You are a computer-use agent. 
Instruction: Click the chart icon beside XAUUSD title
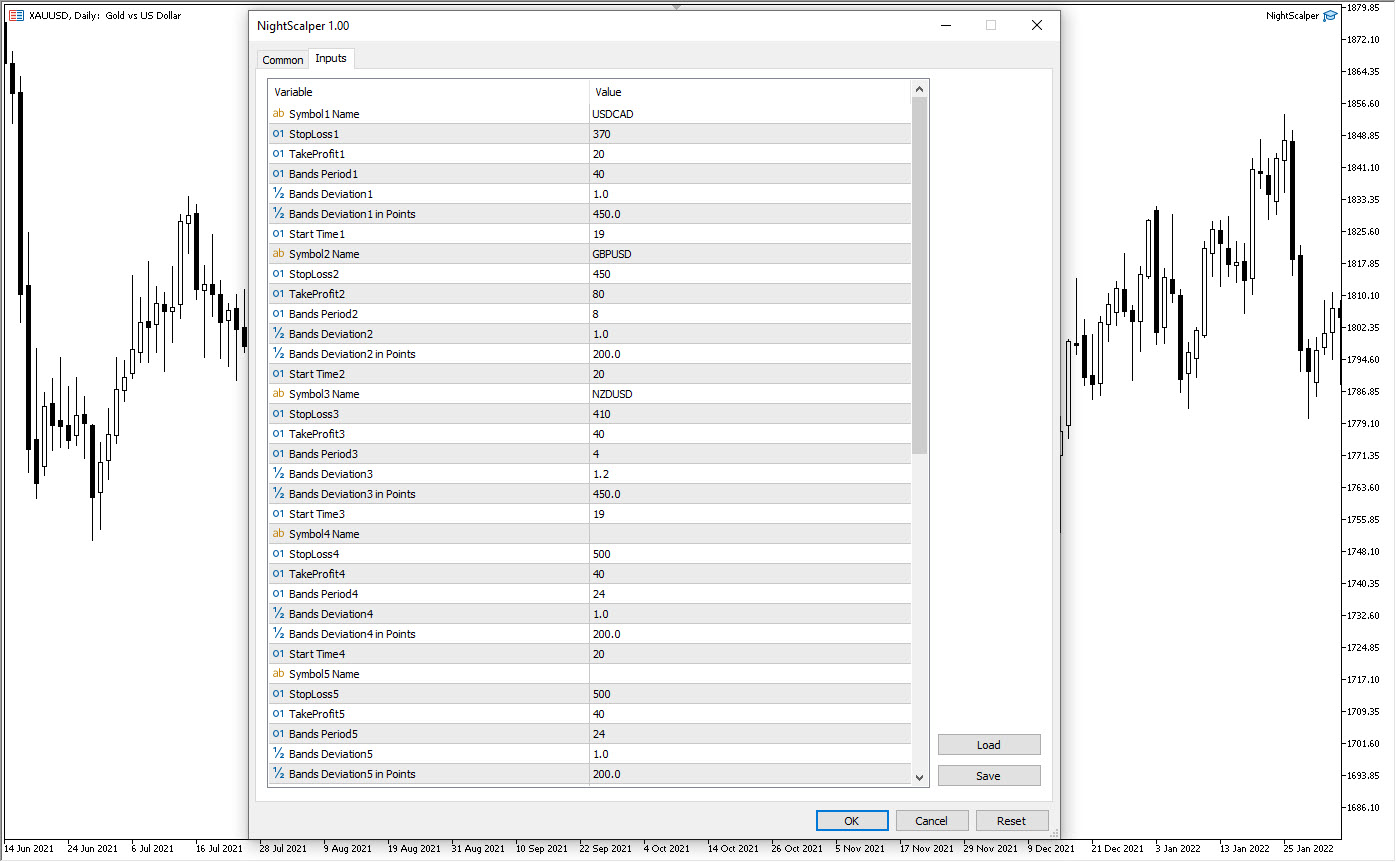(x=16, y=15)
